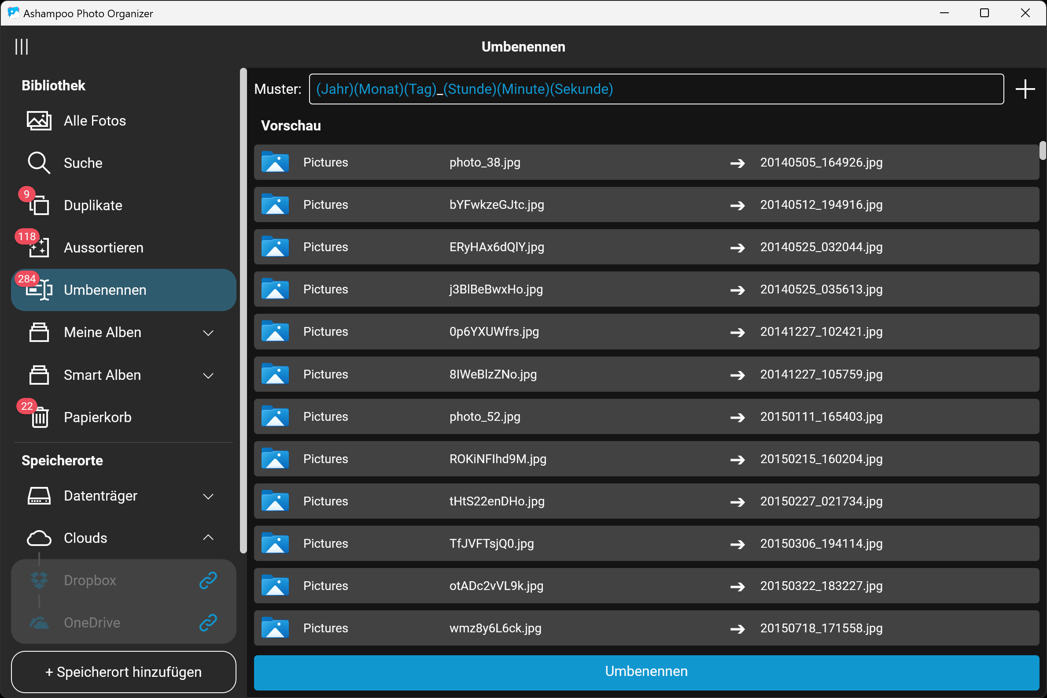Screen dimensions: 1047x698
Task: Minimize the Ashampoo Photo Organizer window
Action: [x=944, y=13]
